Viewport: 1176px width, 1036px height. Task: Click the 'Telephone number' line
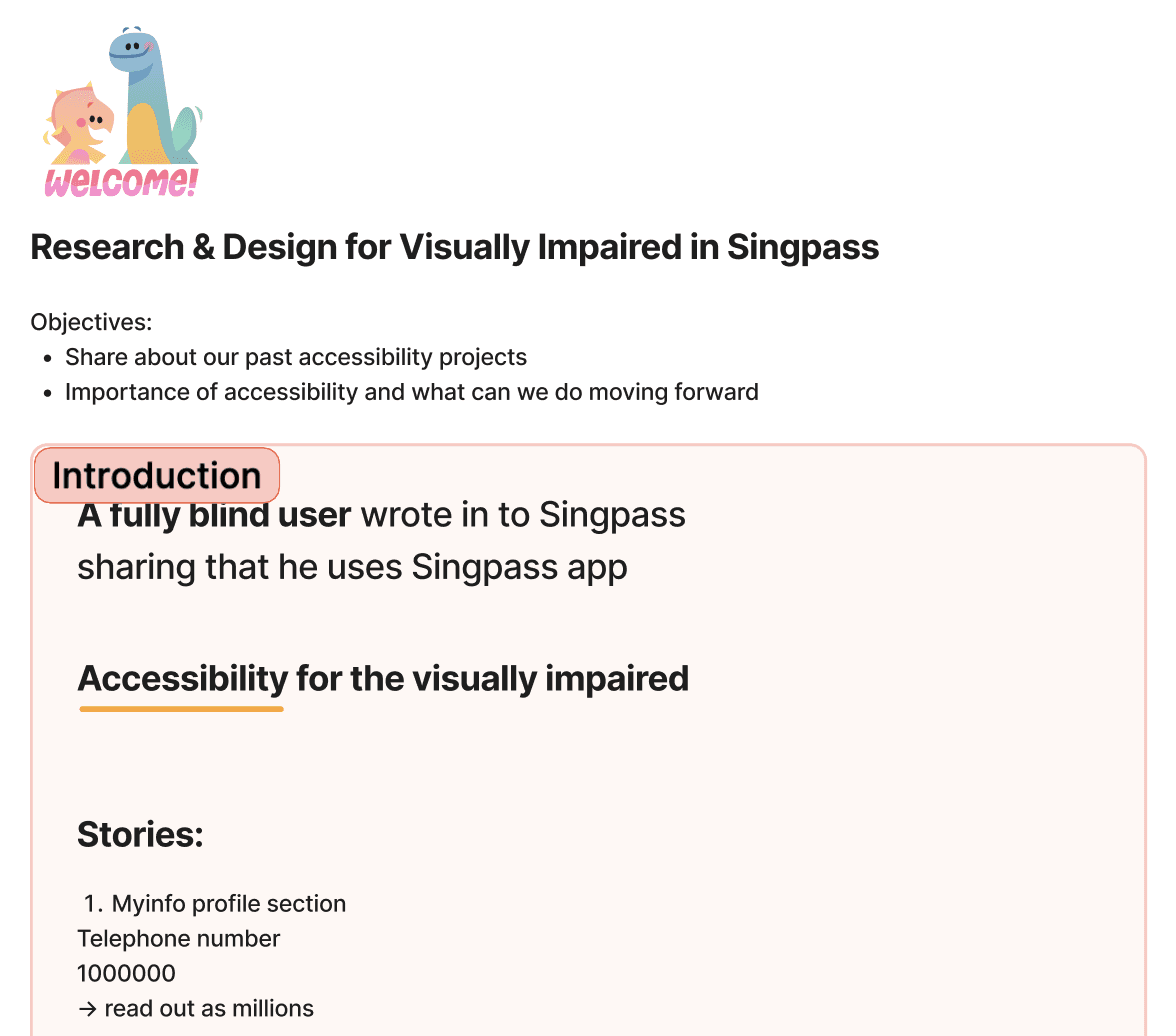pyautogui.click(x=178, y=938)
